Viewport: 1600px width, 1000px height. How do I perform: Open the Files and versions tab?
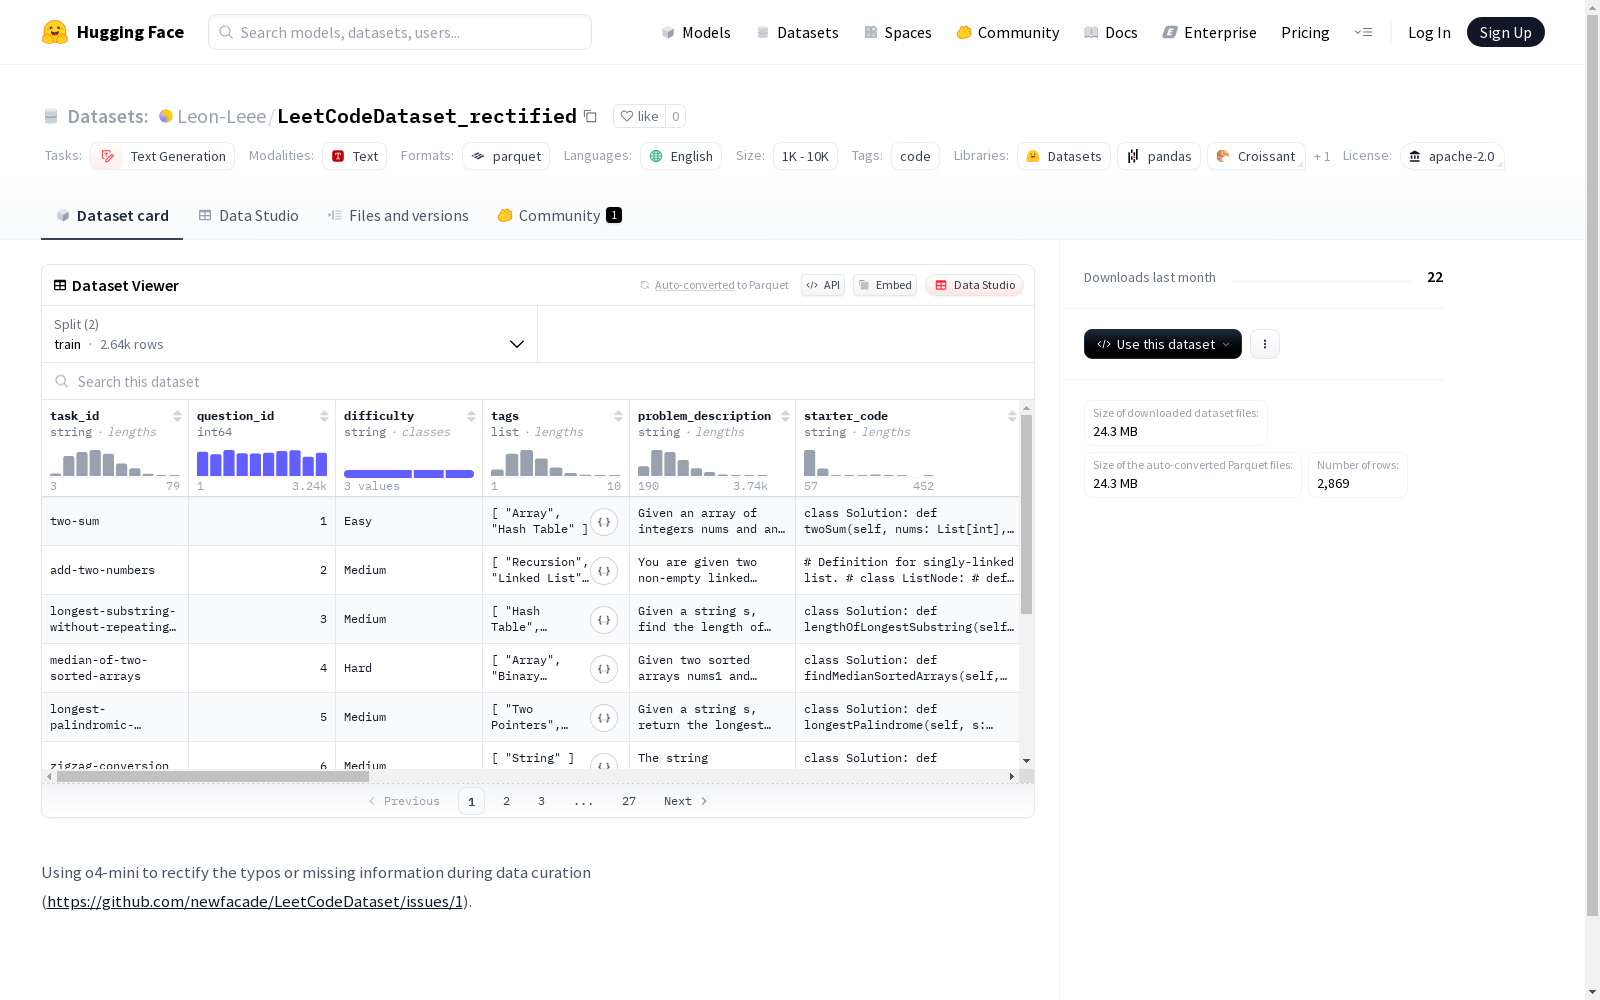[x=398, y=215]
